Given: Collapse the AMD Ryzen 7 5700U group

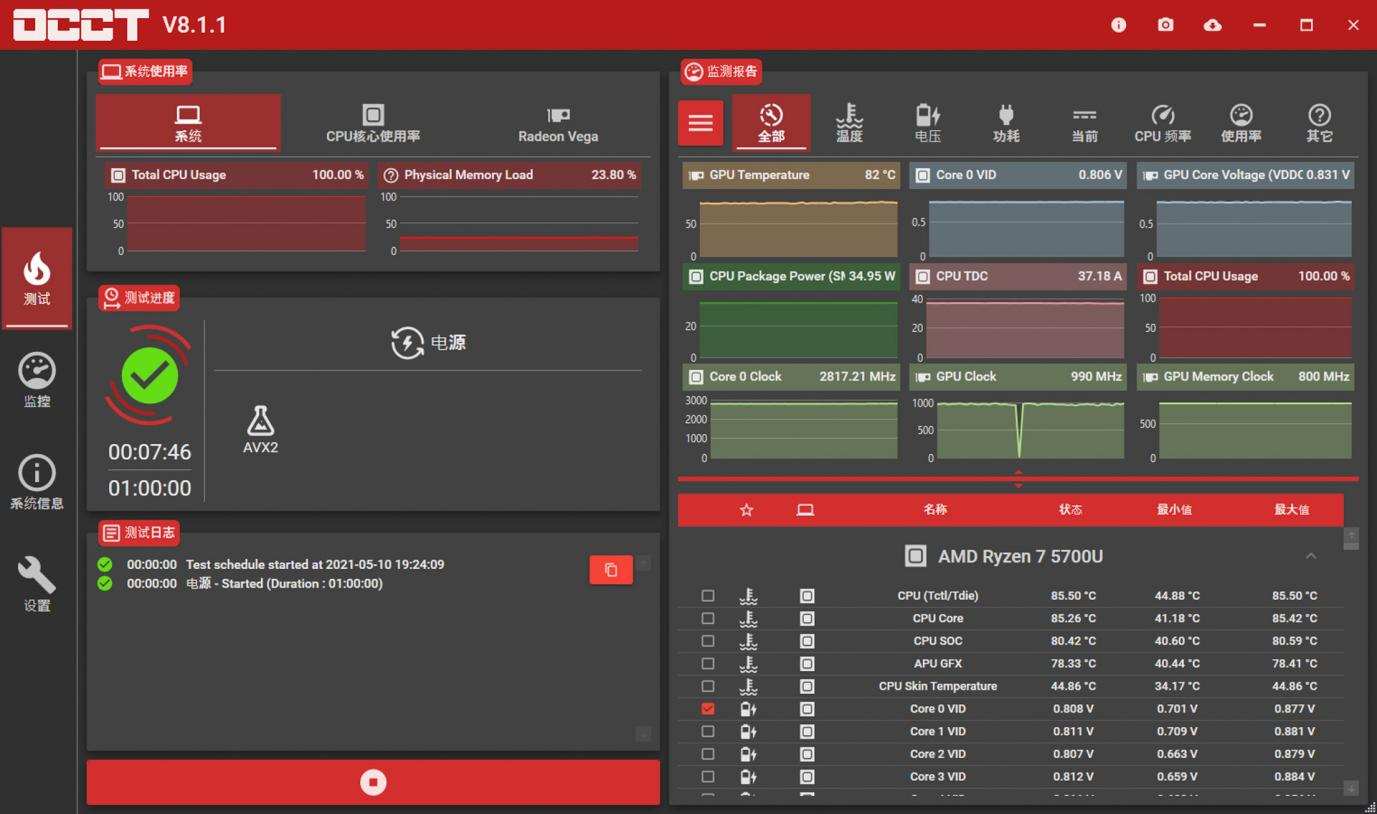Looking at the screenshot, I should click(x=1310, y=556).
